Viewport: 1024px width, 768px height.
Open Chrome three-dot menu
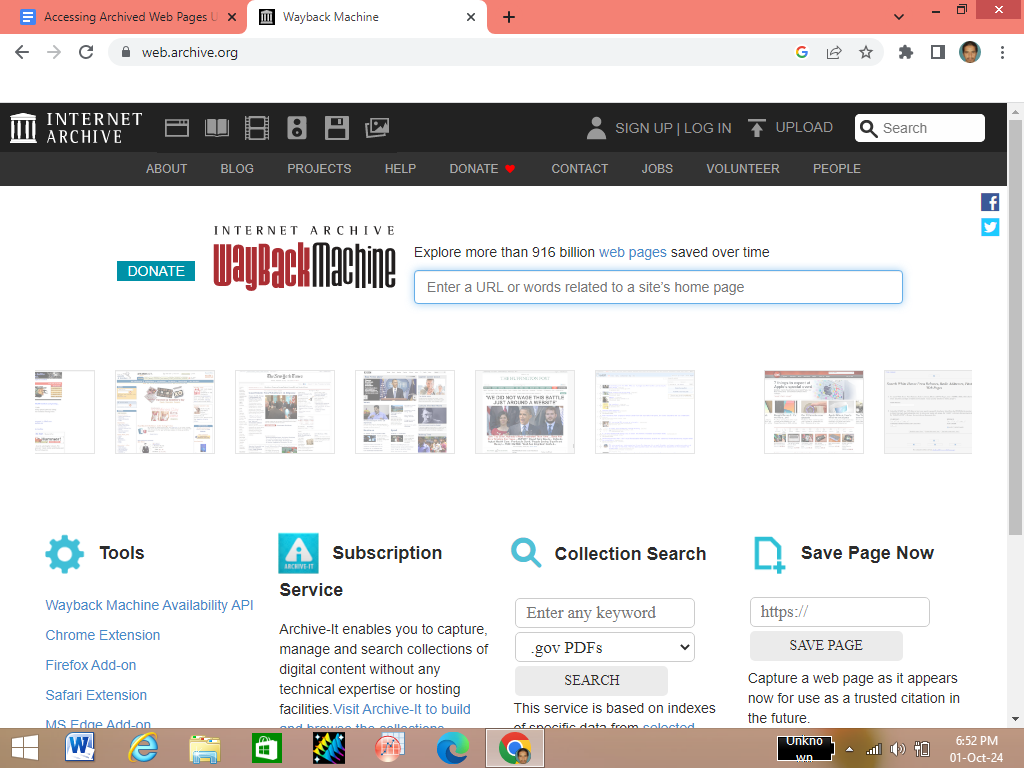1002,52
